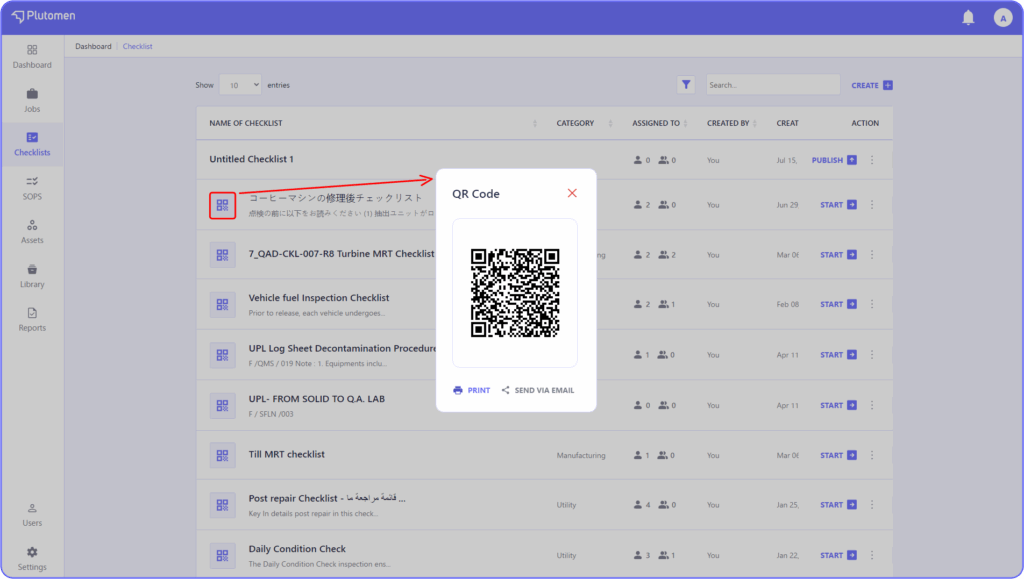Start UPL- FROM SOLID TO Q.A. LAB
The width and height of the screenshot is (1024, 579).
click(x=839, y=405)
